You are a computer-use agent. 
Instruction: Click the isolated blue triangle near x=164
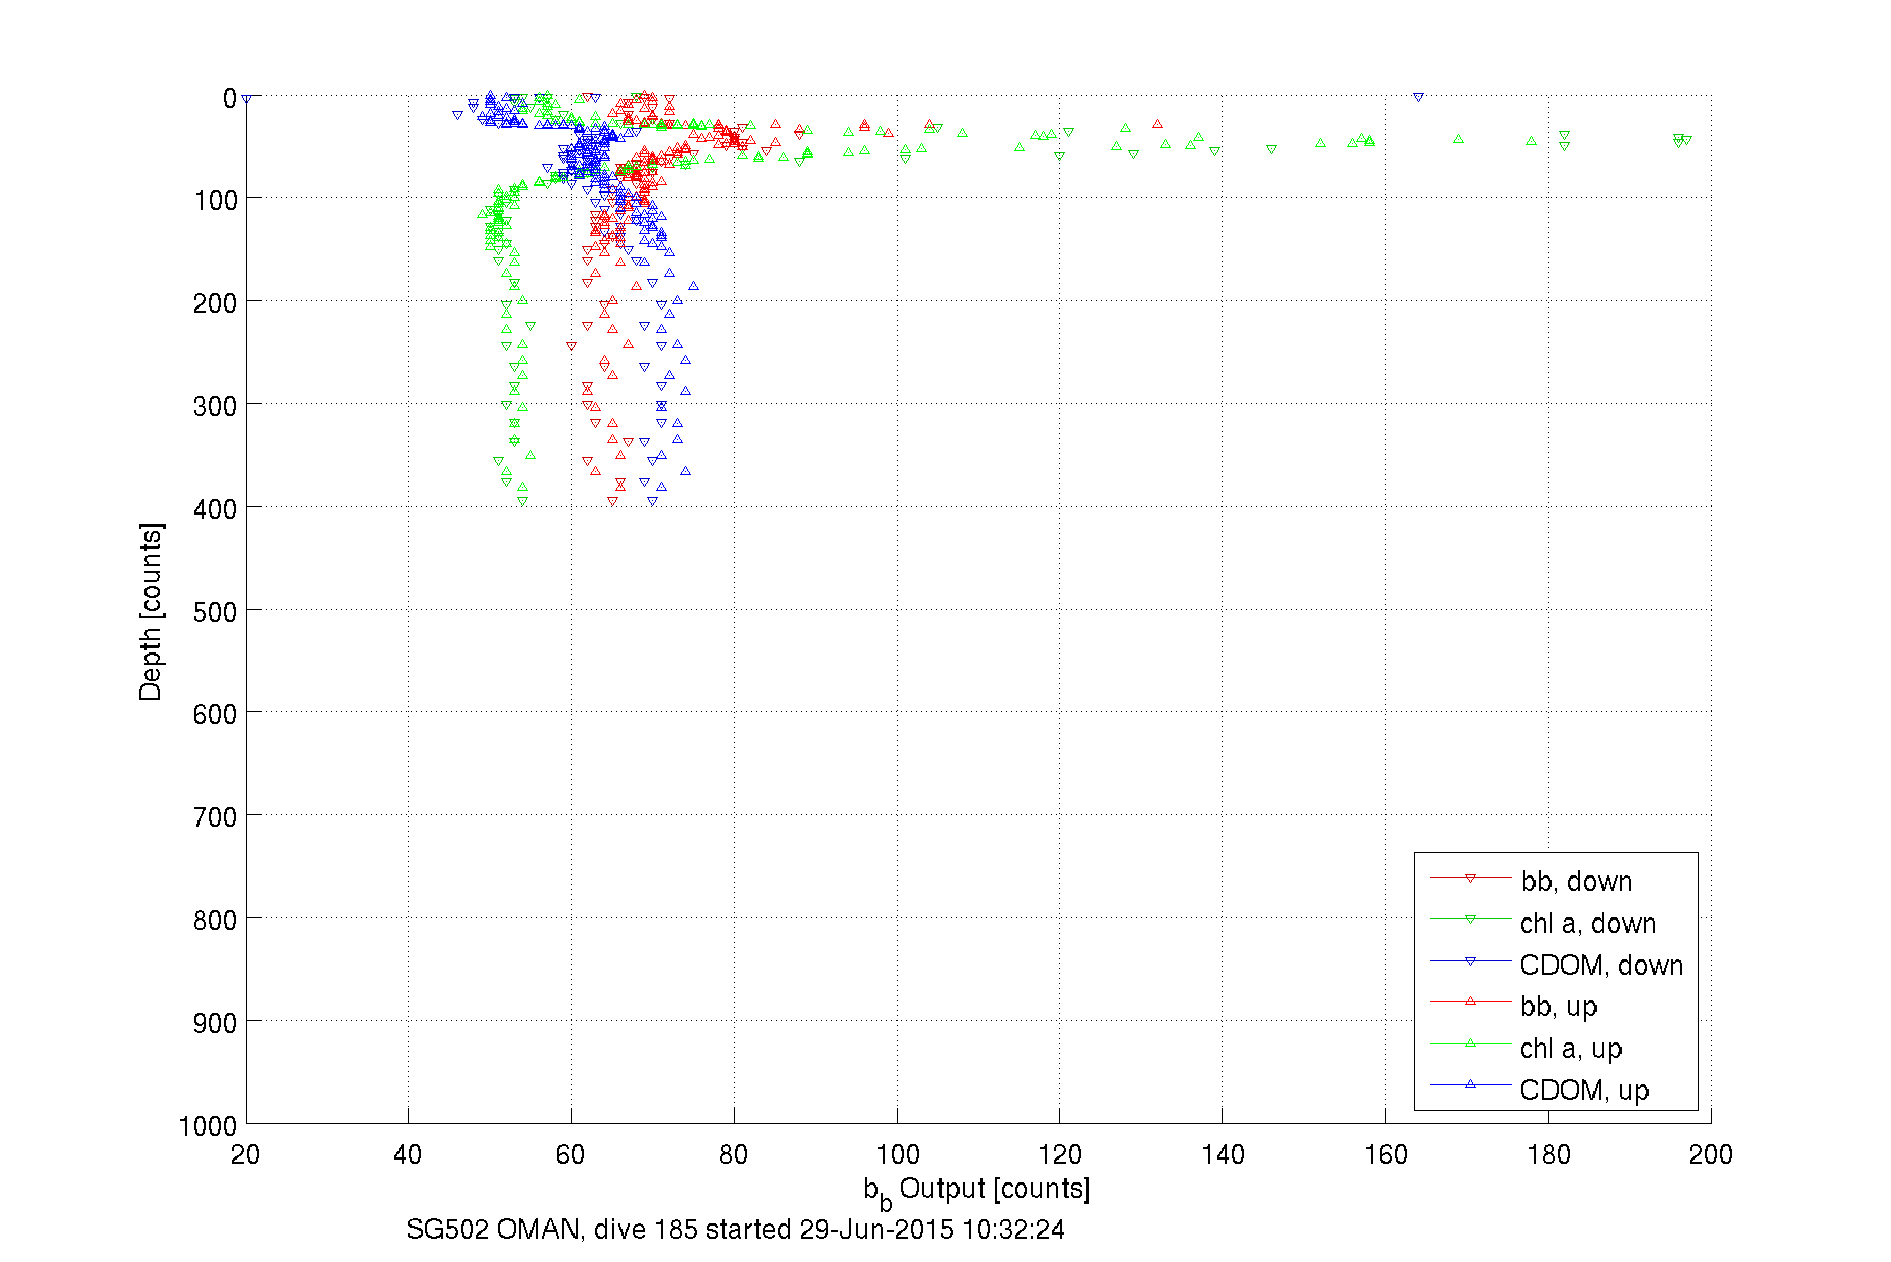tap(1418, 97)
